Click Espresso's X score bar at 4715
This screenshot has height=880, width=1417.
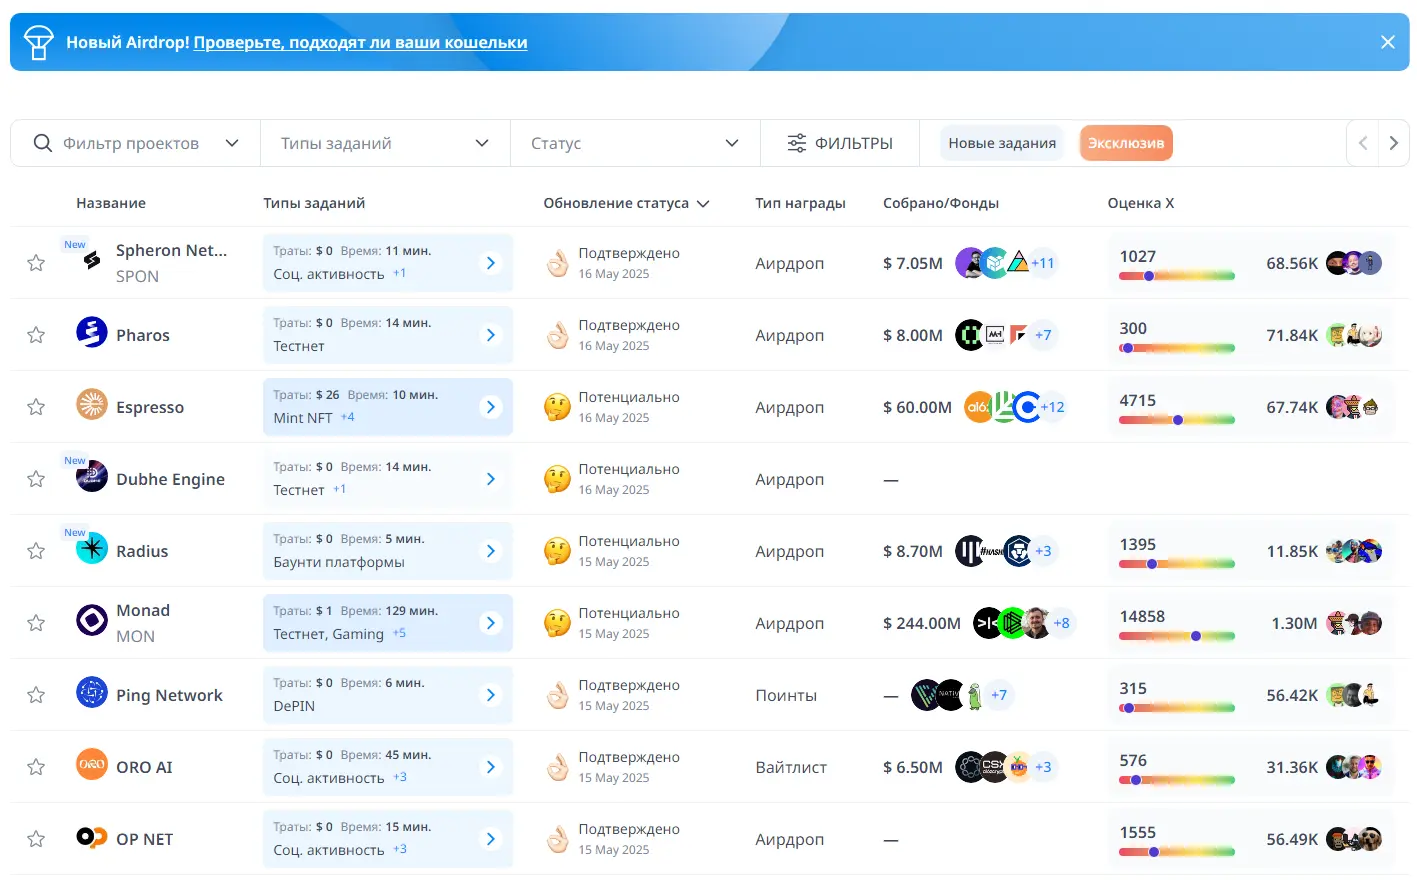click(1177, 420)
